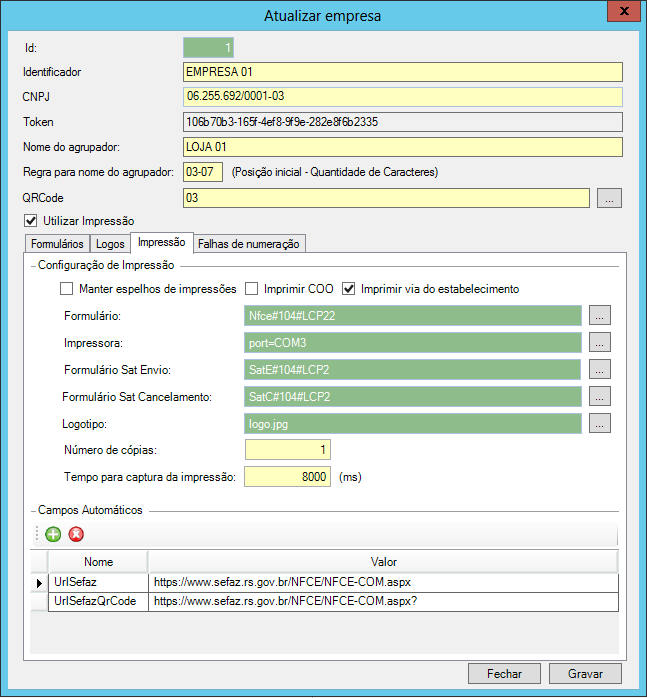Image resolution: width=647 pixels, height=698 pixels.
Task: Enable Manter espelhos de impressões
Action: [67, 289]
